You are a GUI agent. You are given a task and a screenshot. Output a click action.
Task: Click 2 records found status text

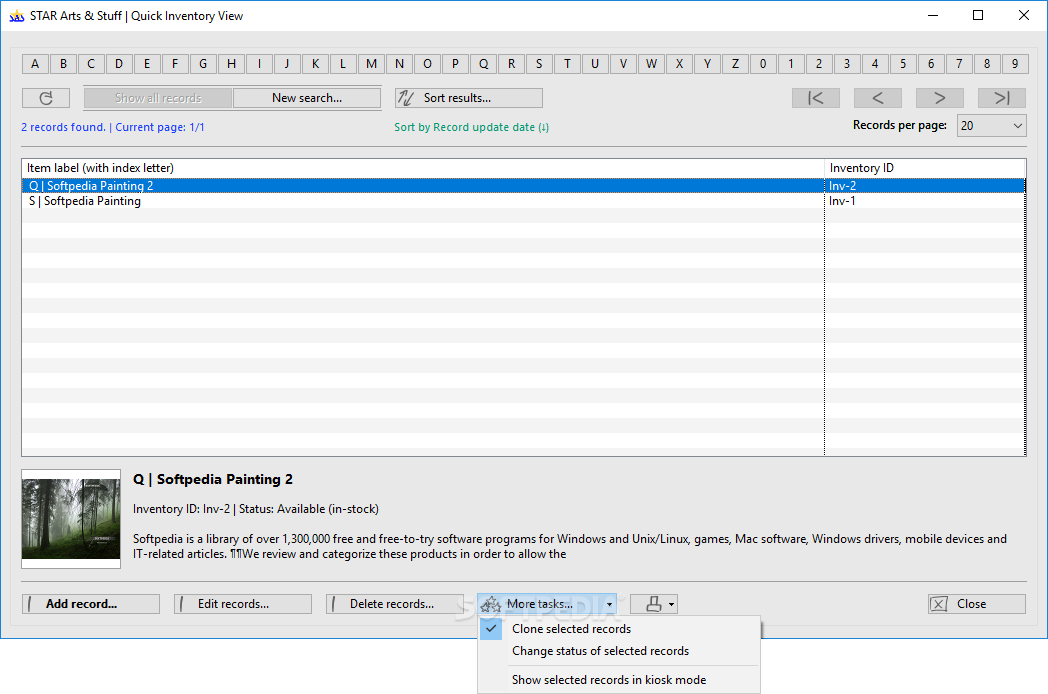[x=63, y=127]
